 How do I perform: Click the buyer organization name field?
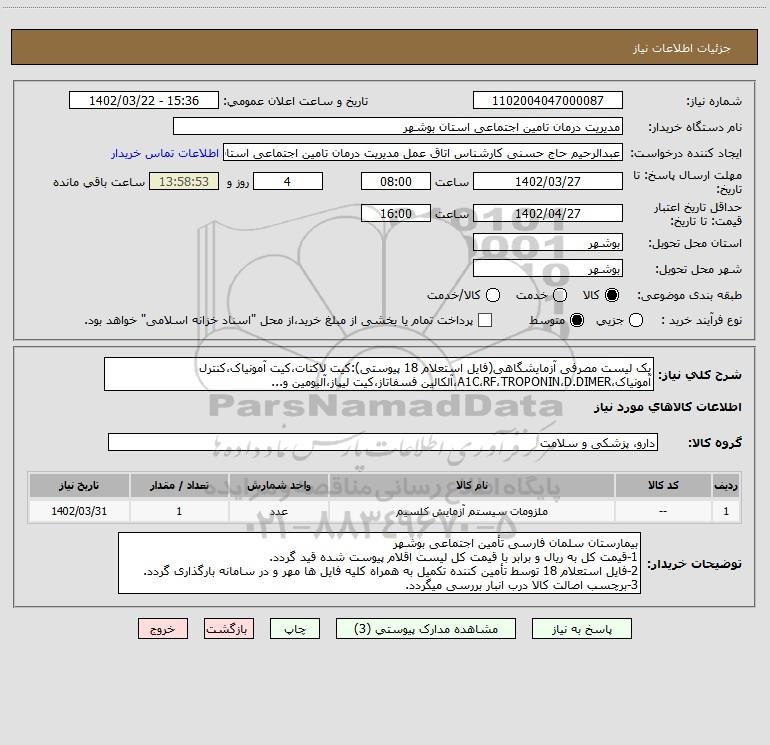398,126
